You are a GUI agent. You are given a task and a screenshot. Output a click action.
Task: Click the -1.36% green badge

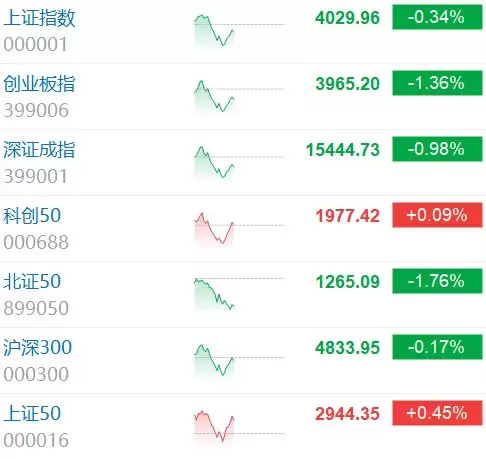pyautogui.click(x=437, y=83)
